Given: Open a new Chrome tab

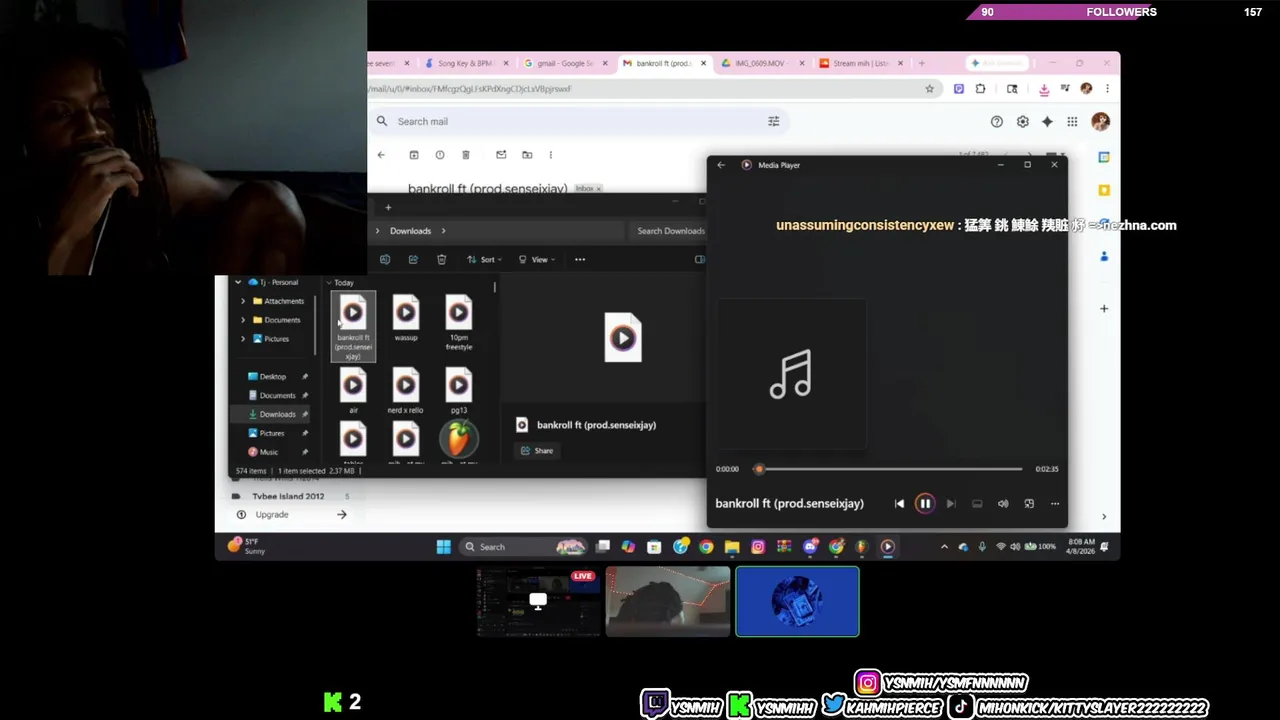Looking at the screenshot, I should pyautogui.click(x=922, y=63).
